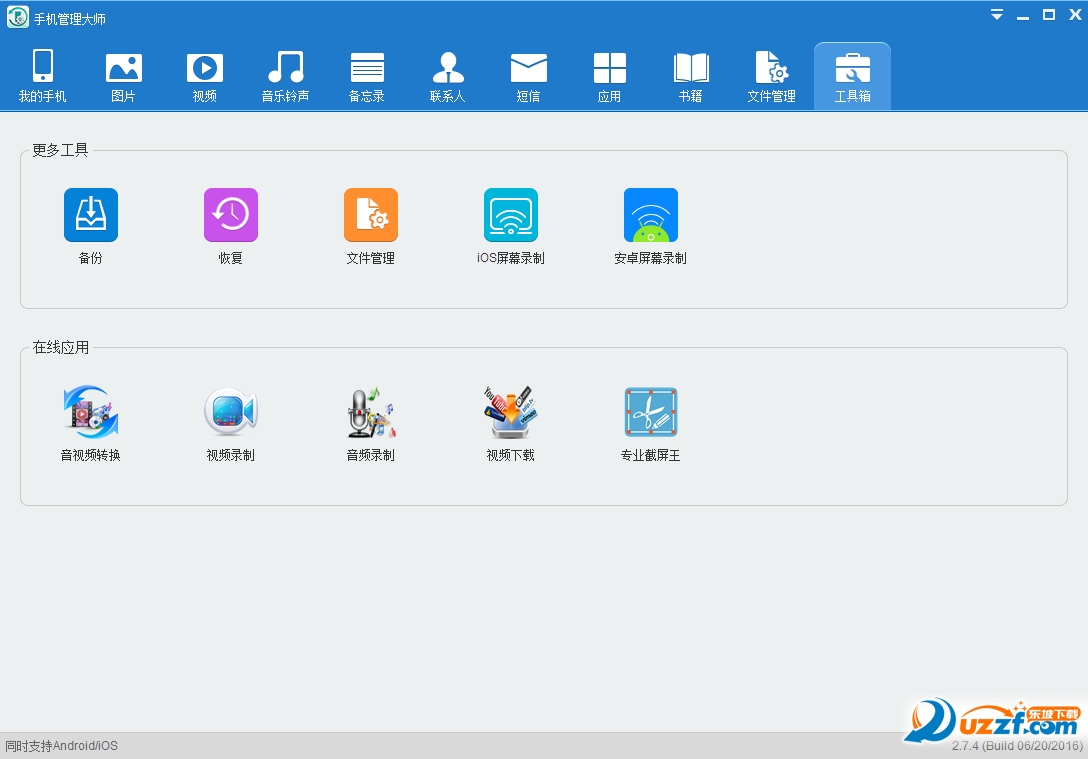
Task: Open the 书籍 books tab
Action: coord(690,76)
